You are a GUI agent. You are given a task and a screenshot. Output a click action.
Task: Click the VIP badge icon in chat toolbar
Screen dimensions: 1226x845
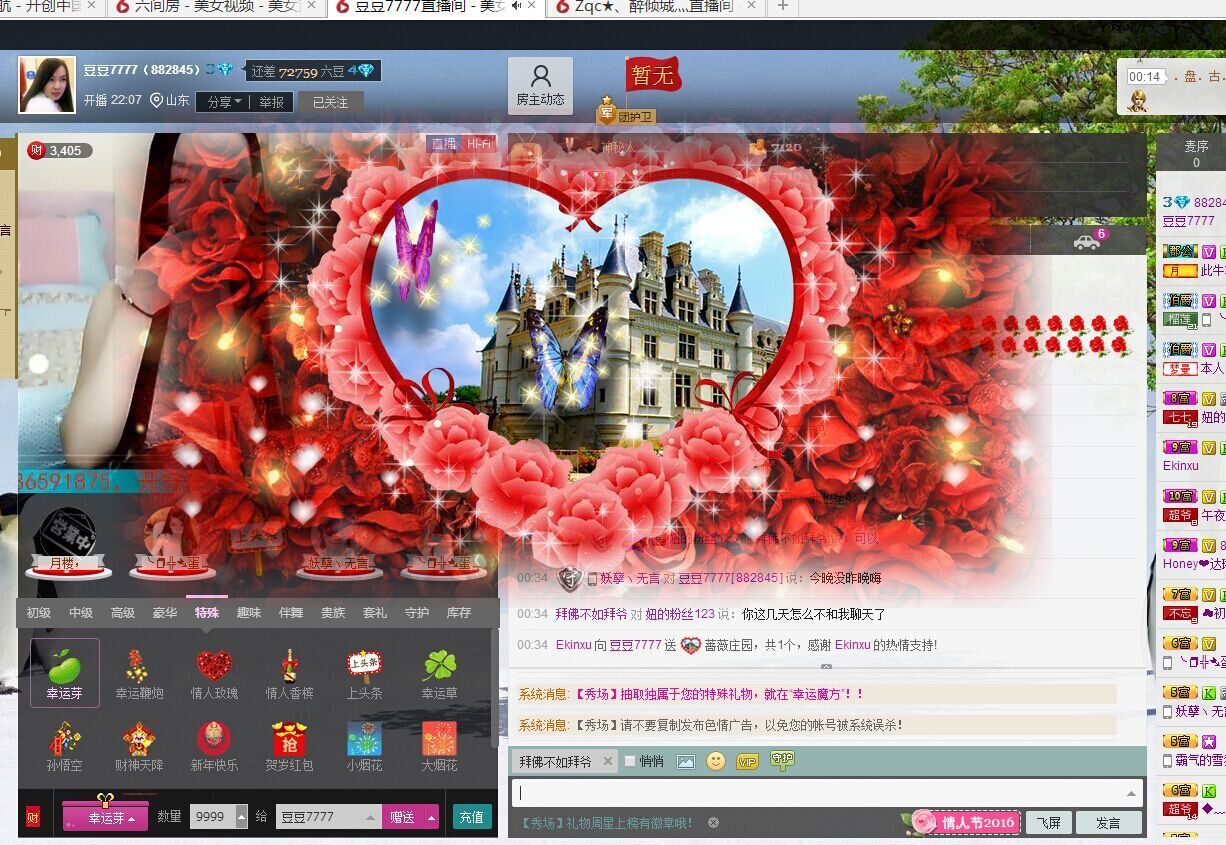tap(747, 761)
